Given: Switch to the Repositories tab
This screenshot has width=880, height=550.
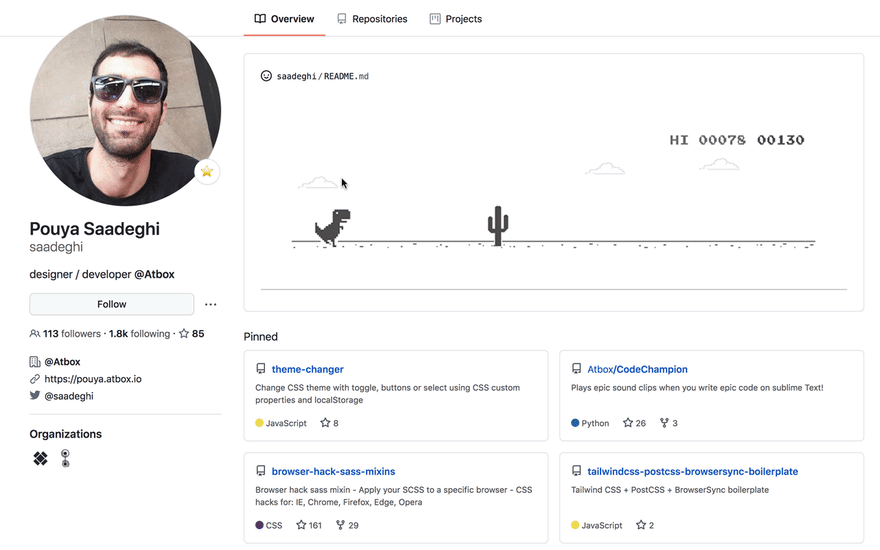Looking at the screenshot, I should tap(372, 19).
